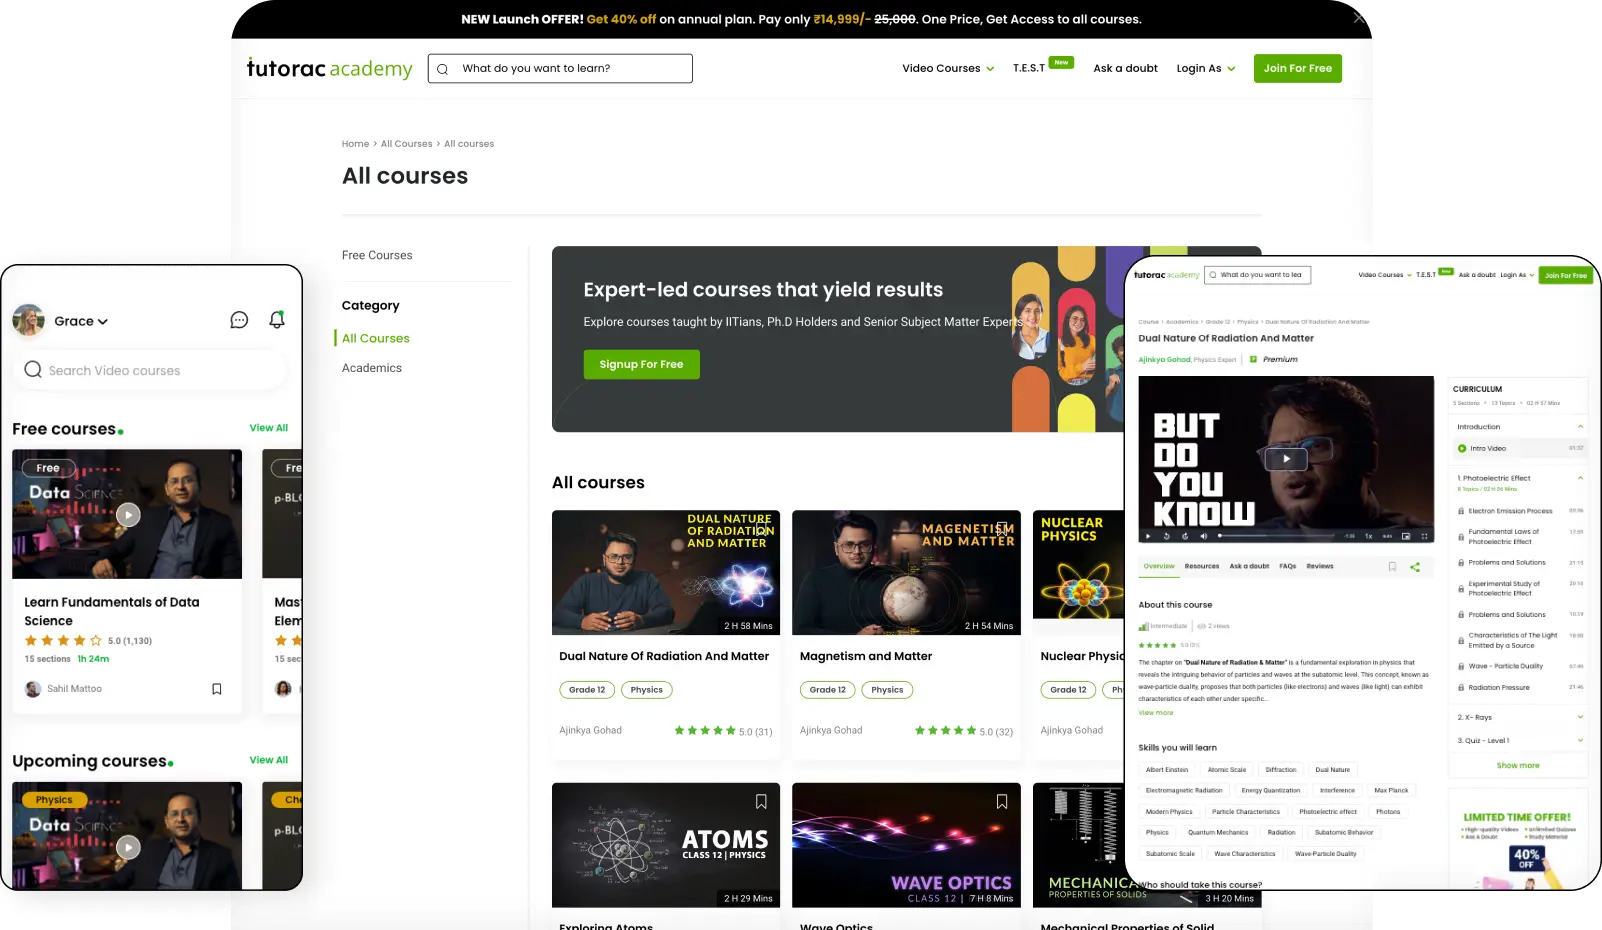Open Free Courses in the sidebar
The width and height of the screenshot is (1602, 930).
pyautogui.click(x=377, y=255)
